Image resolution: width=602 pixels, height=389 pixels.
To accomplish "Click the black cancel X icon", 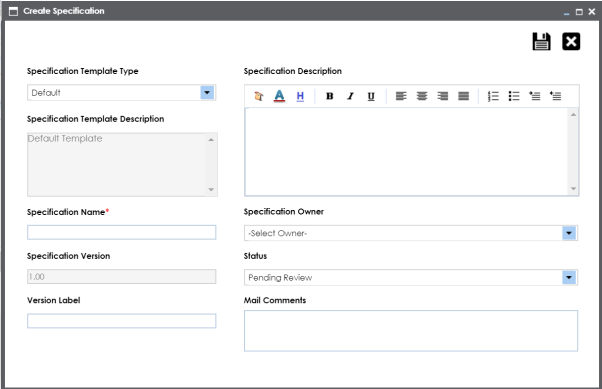I will point(571,41).
